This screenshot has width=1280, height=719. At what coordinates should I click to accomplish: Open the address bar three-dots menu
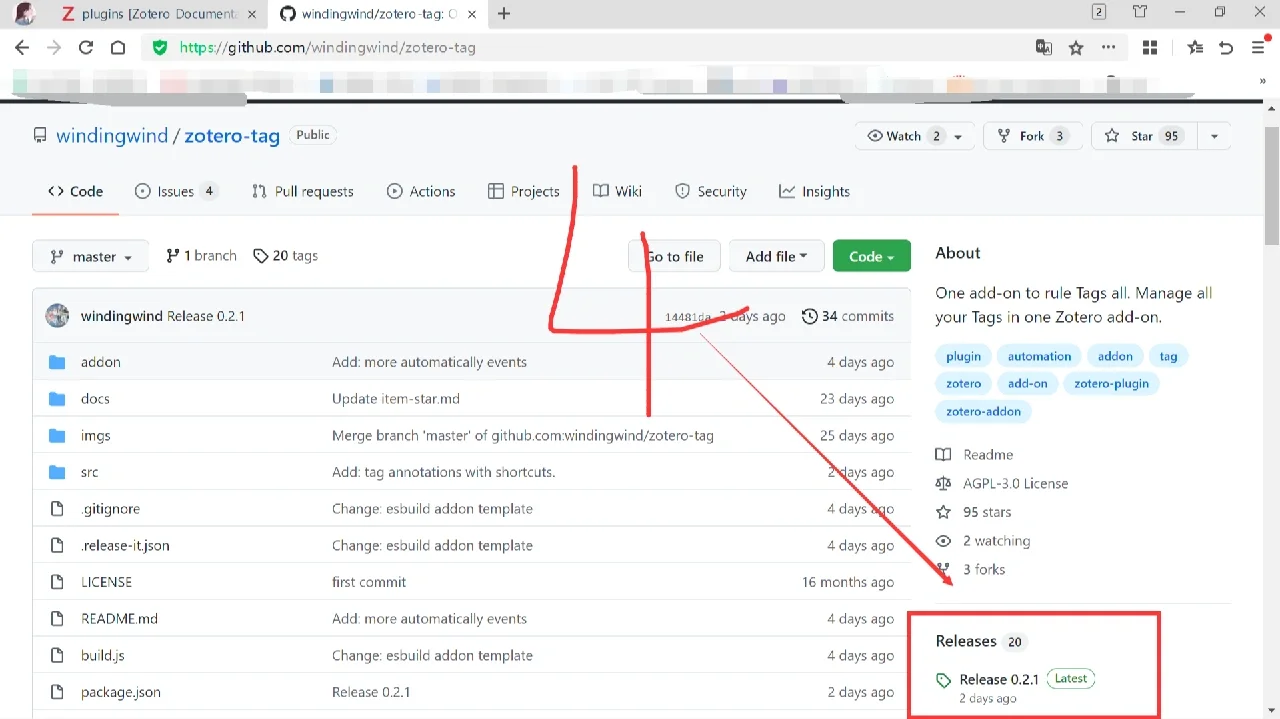coord(1108,47)
